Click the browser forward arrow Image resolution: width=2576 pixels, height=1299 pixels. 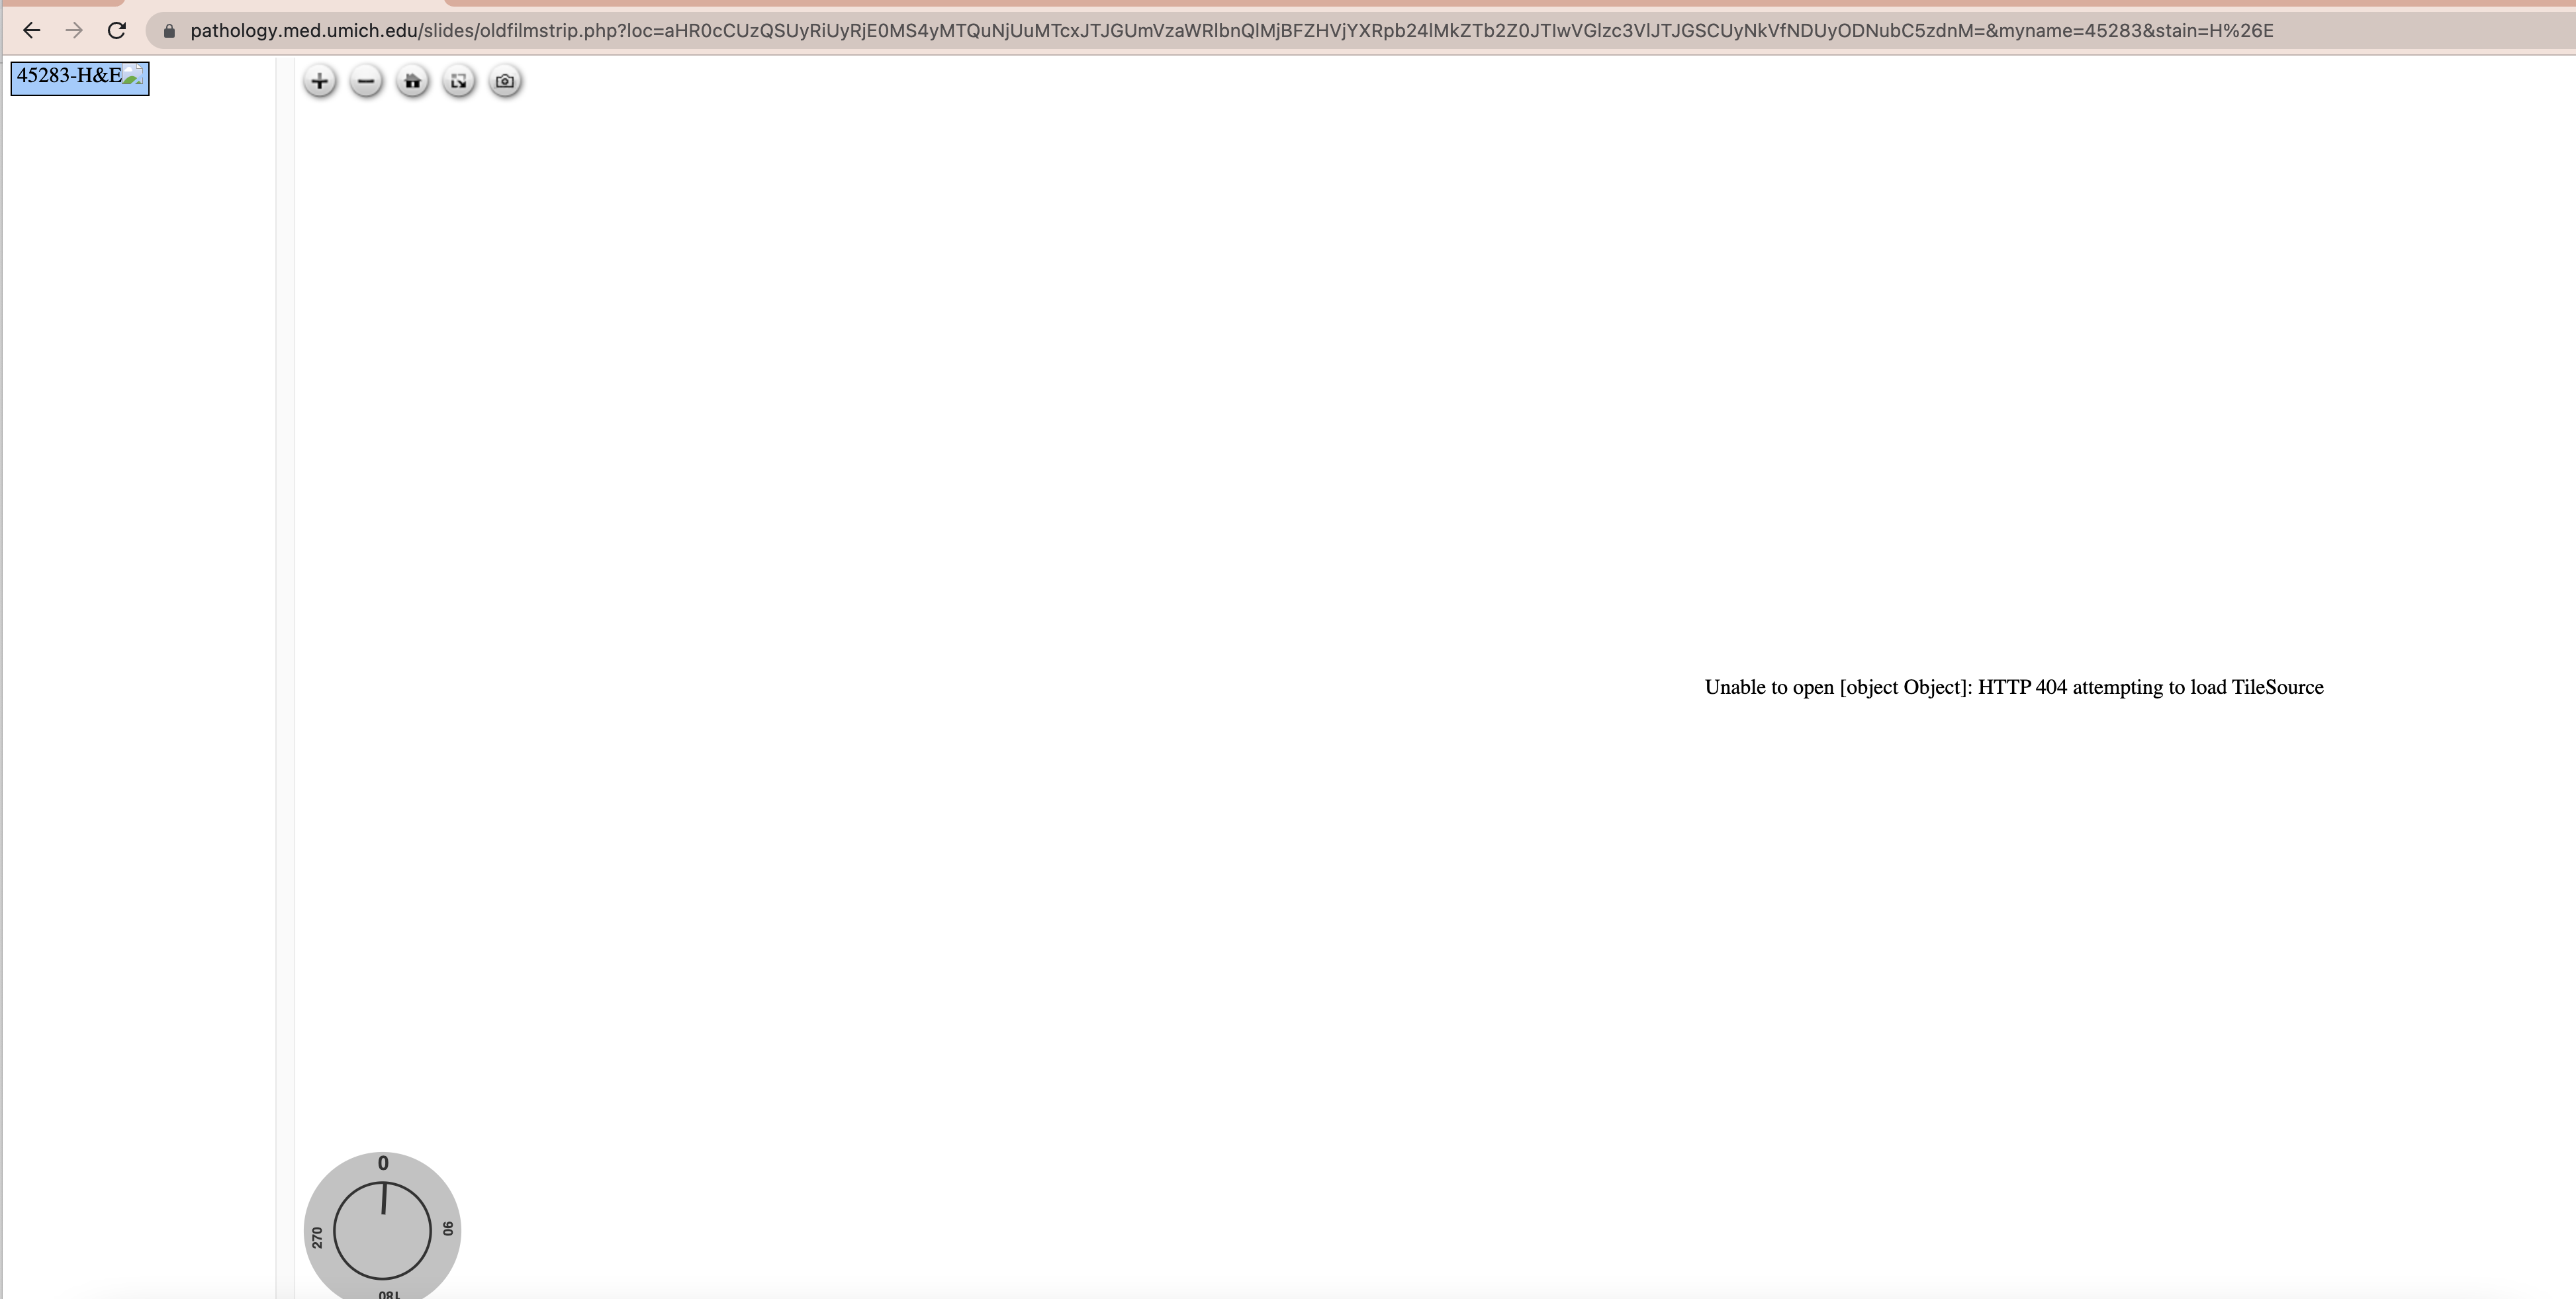[74, 31]
